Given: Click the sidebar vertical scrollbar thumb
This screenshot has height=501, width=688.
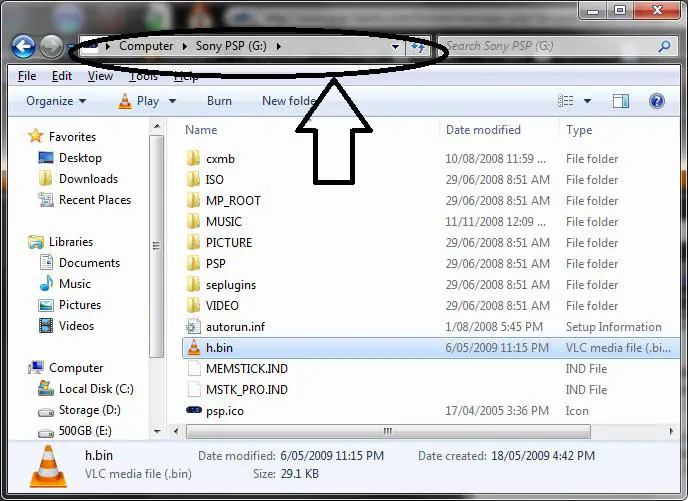Looking at the screenshot, I should click(x=156, y=246).
